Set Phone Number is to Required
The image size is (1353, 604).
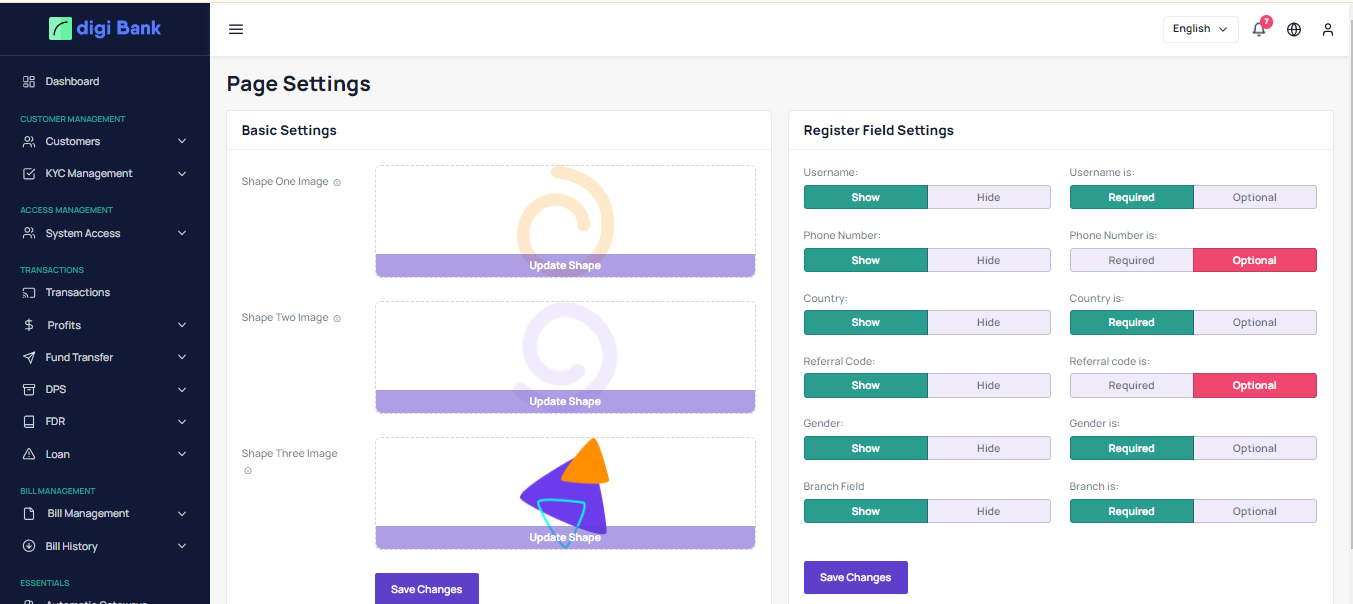(x=1131, y=260)
